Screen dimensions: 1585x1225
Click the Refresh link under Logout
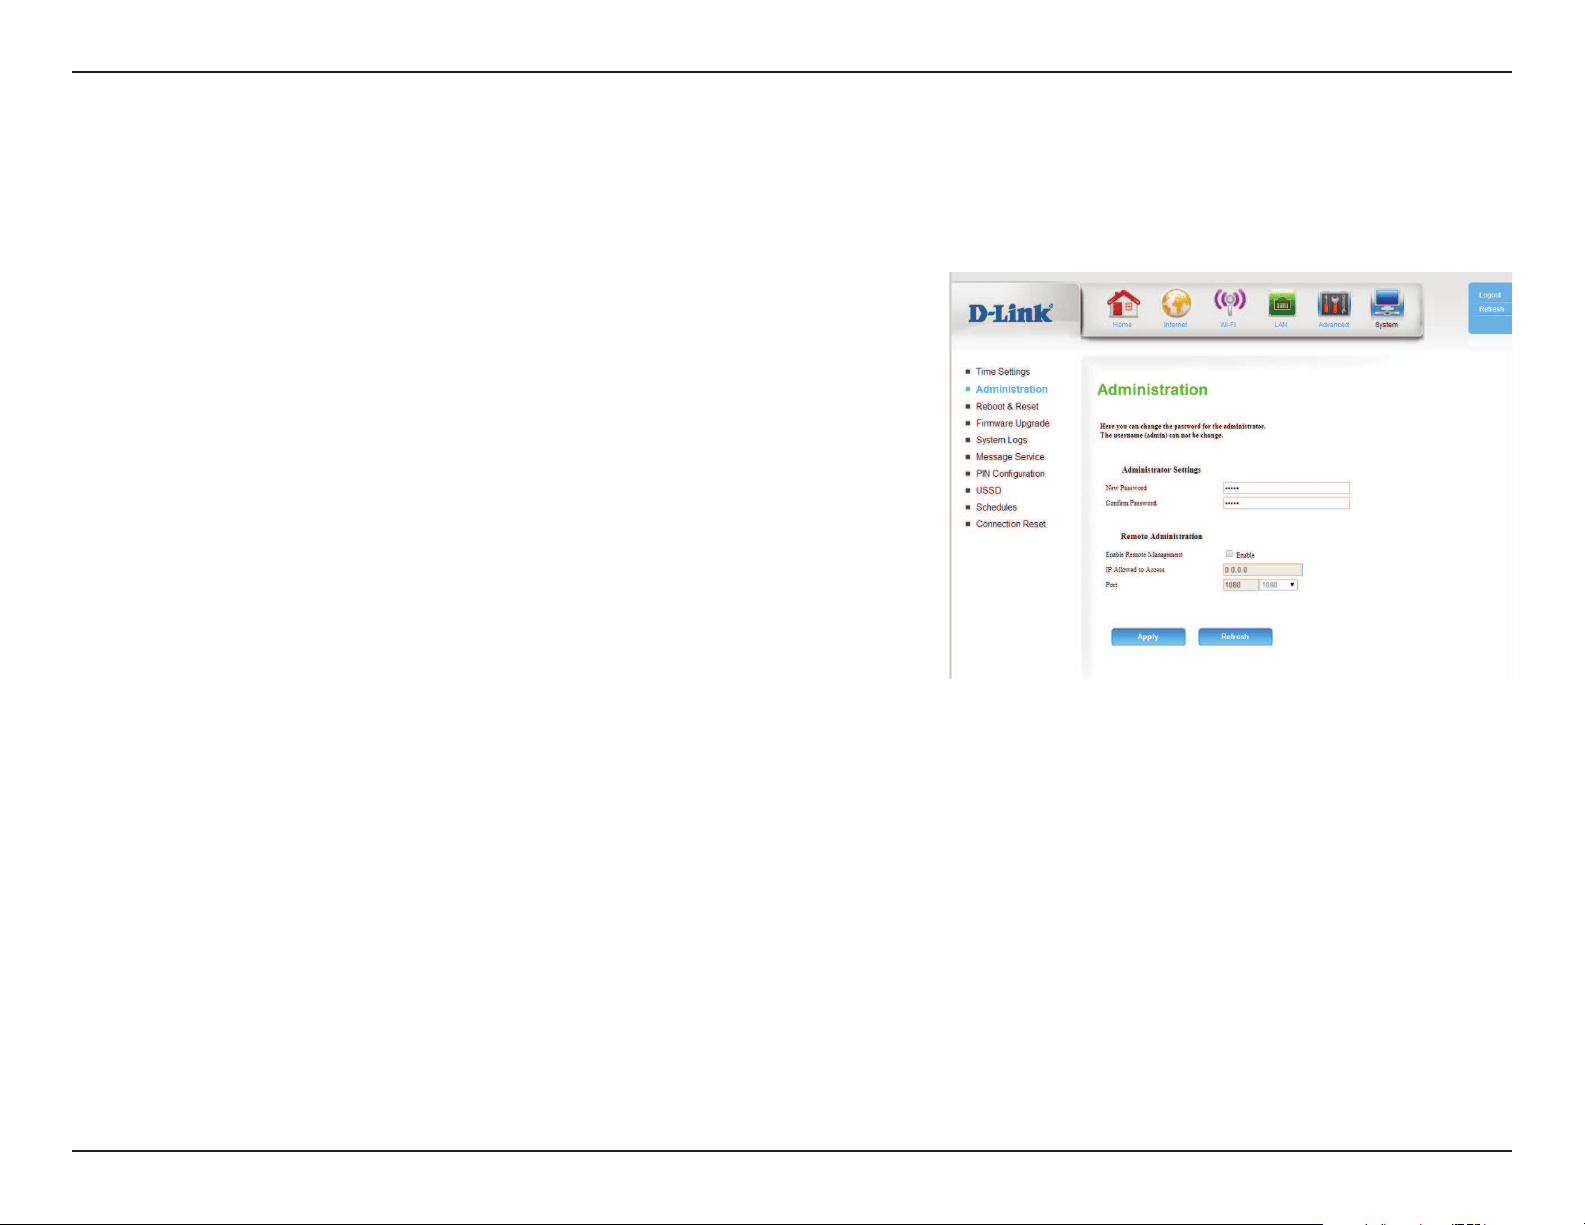pyautogui.click(x=1491, y=309)
